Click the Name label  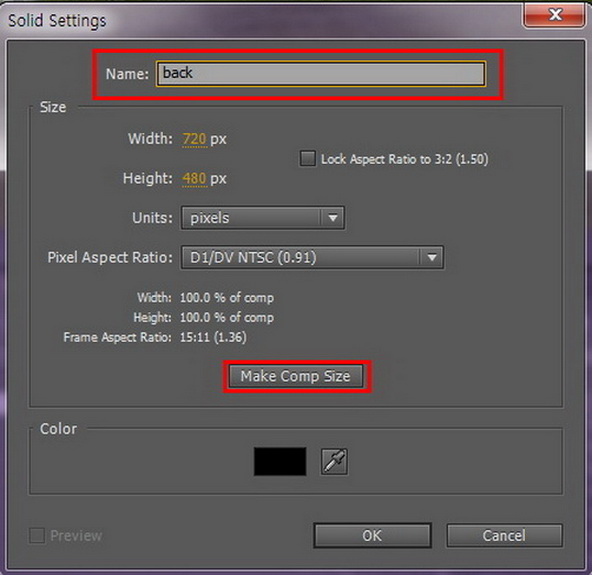tap(127, 74)
